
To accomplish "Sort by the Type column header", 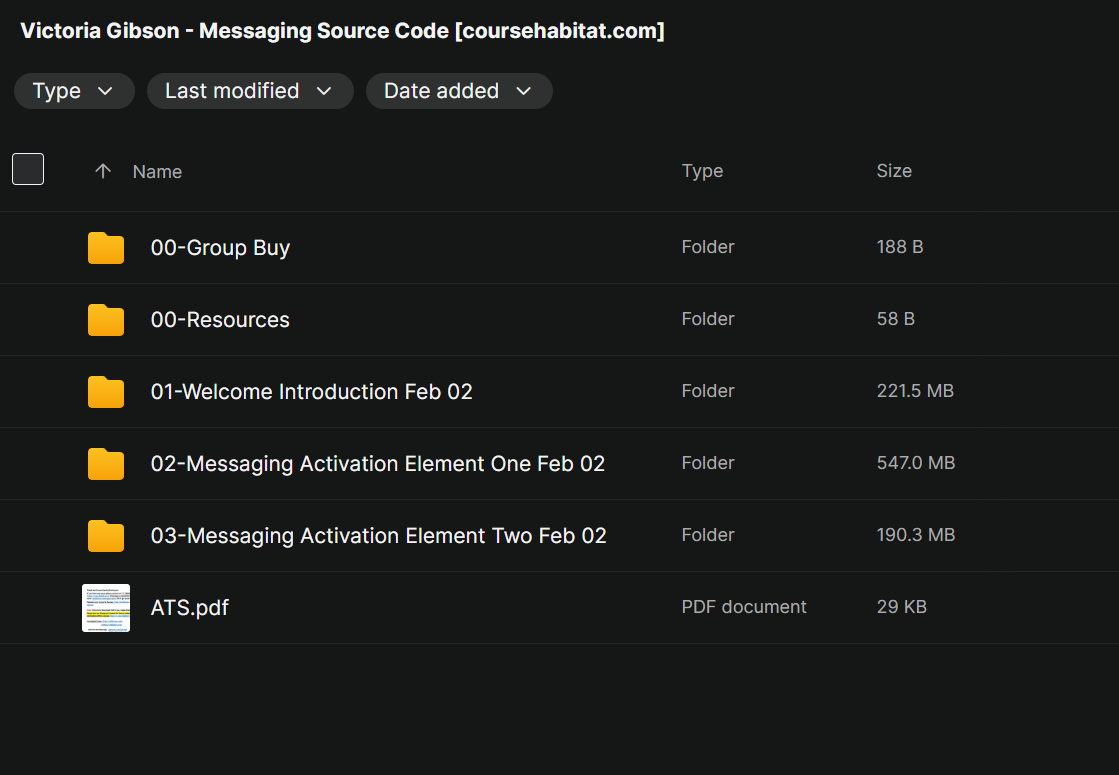I will [702, 171].
